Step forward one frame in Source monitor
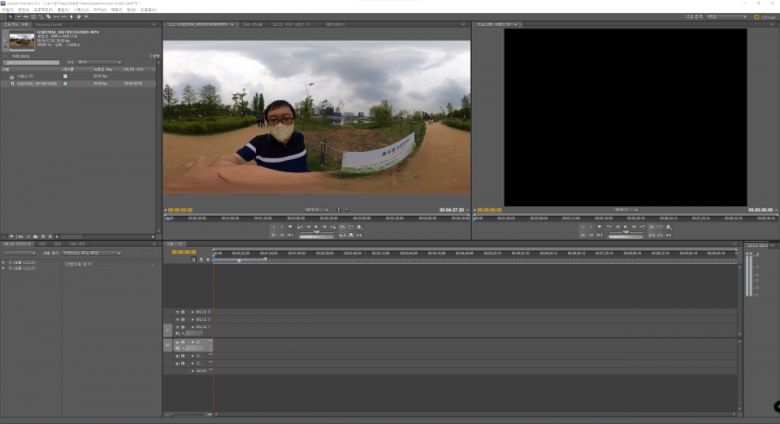780x424 pixels. pos(325,227)
